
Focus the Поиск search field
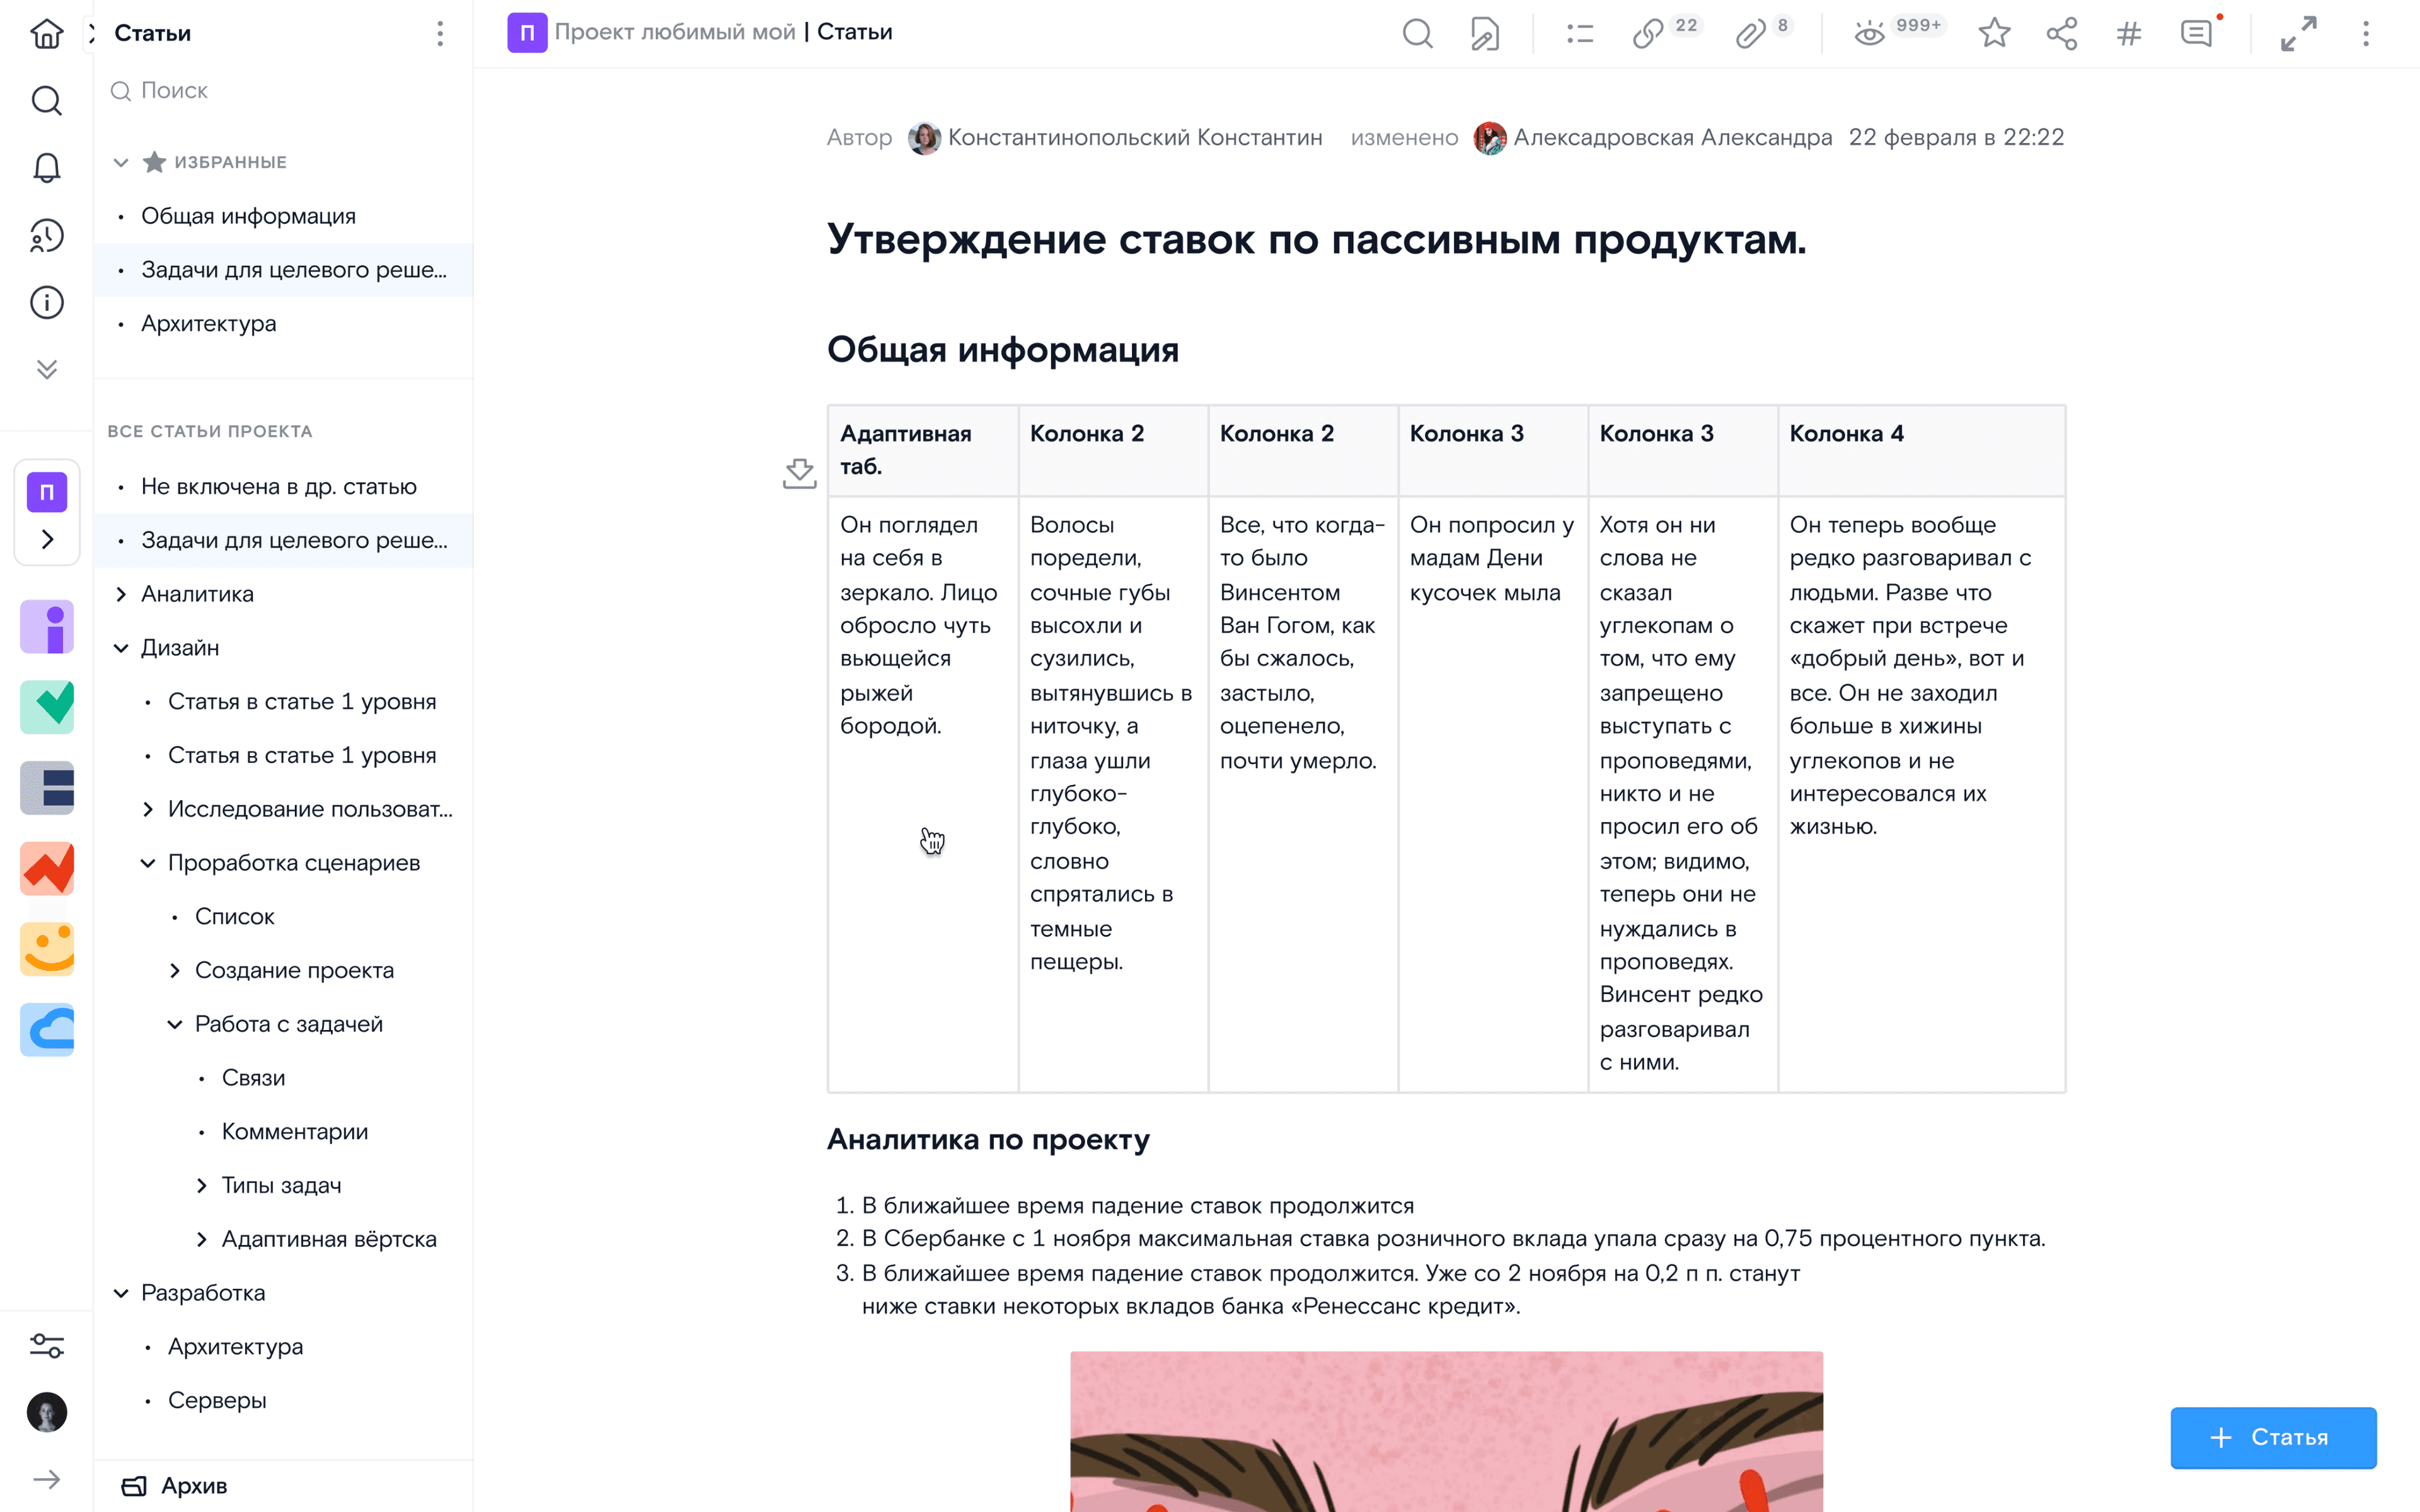click(x=283, y=91)
